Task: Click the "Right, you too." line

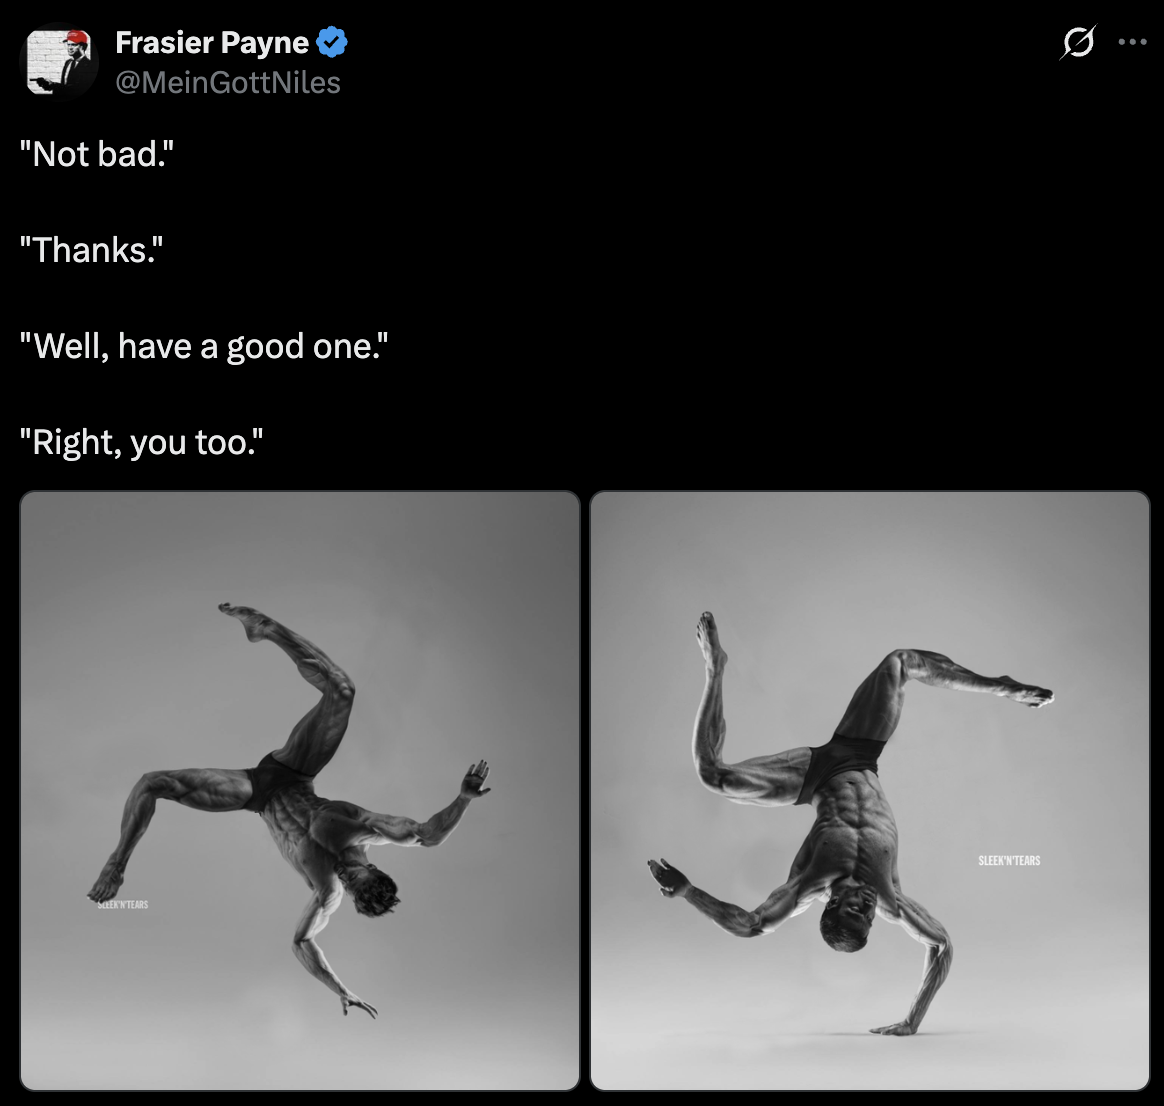Action: point(141,442)
